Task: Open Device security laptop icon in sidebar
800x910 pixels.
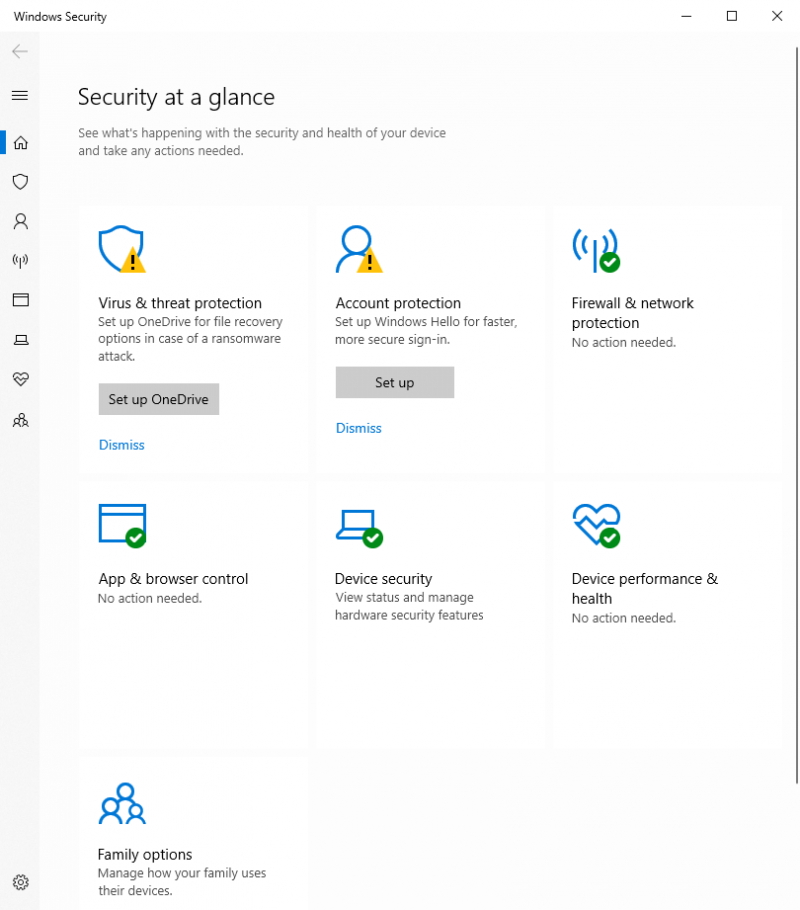Action: (21, 340)
